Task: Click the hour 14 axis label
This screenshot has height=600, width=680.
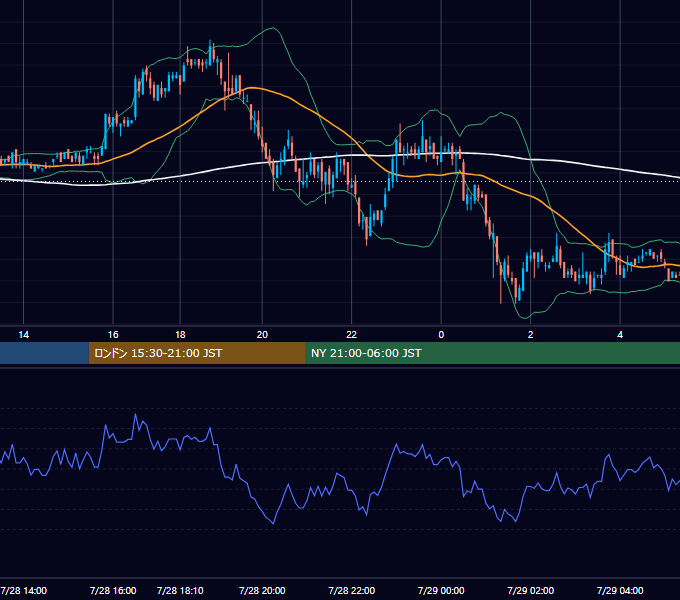Action: 23,335
